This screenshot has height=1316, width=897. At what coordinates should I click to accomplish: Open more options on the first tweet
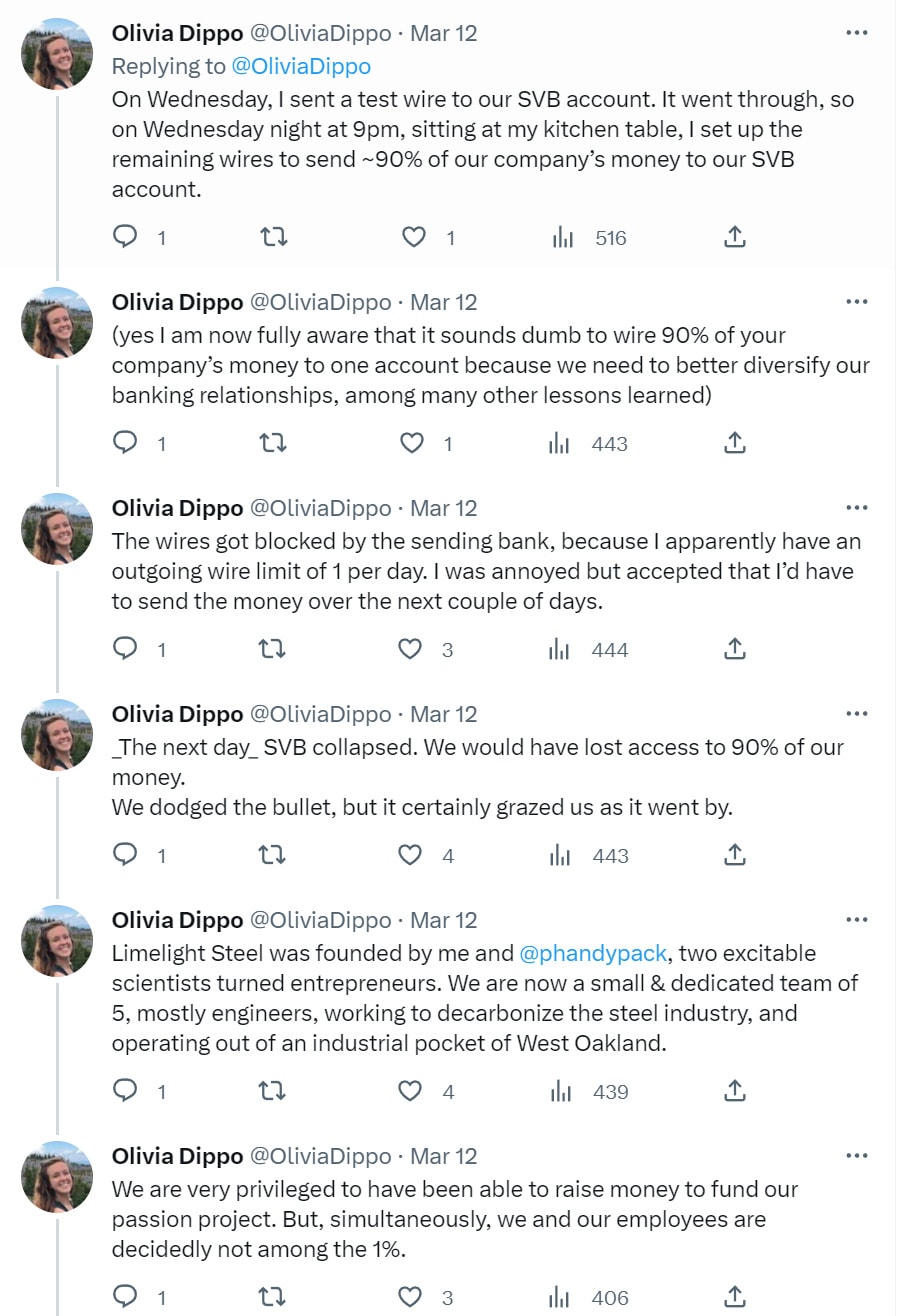click(857, 33)
